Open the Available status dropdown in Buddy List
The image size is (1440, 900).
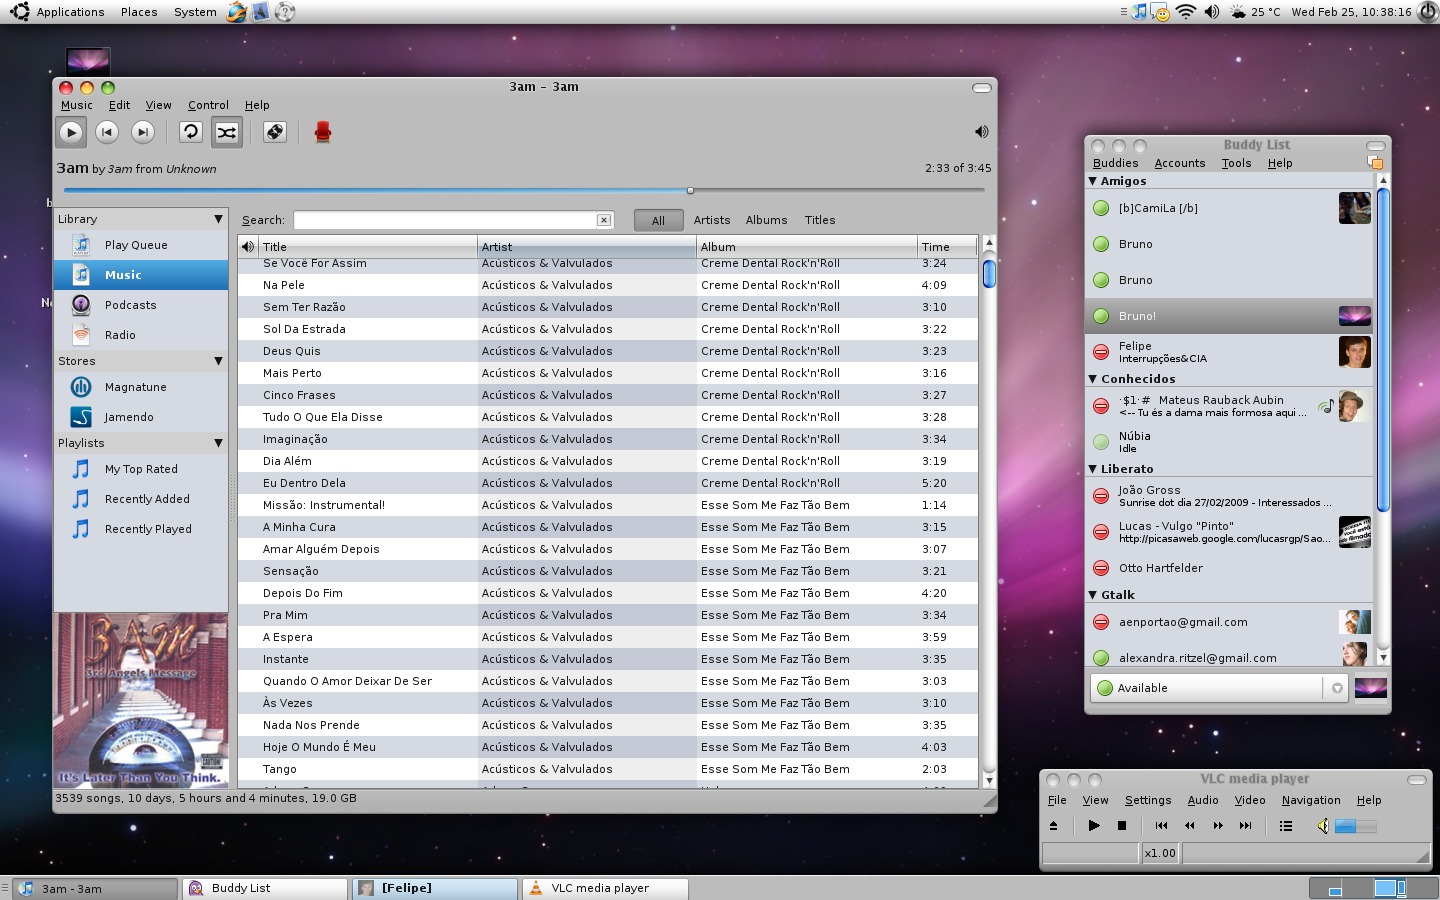pos(1219,688)
